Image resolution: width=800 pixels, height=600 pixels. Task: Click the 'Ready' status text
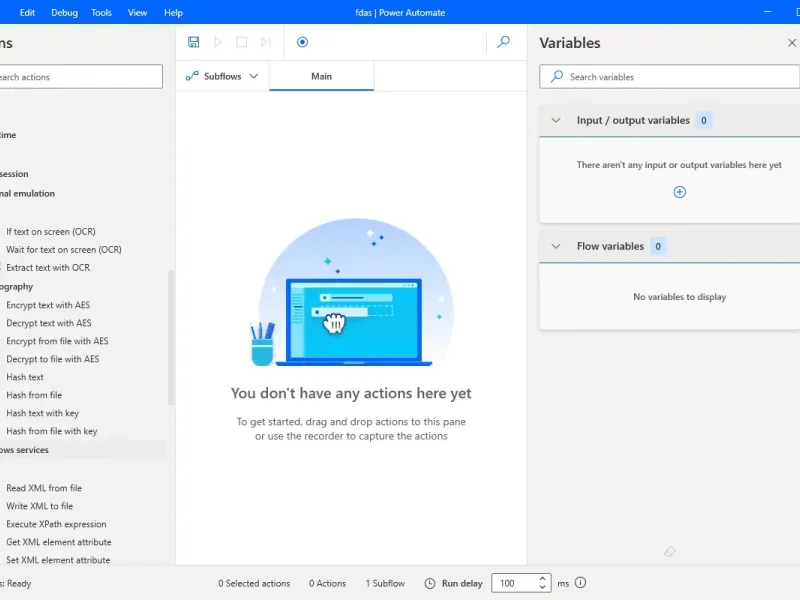[19, 583]
